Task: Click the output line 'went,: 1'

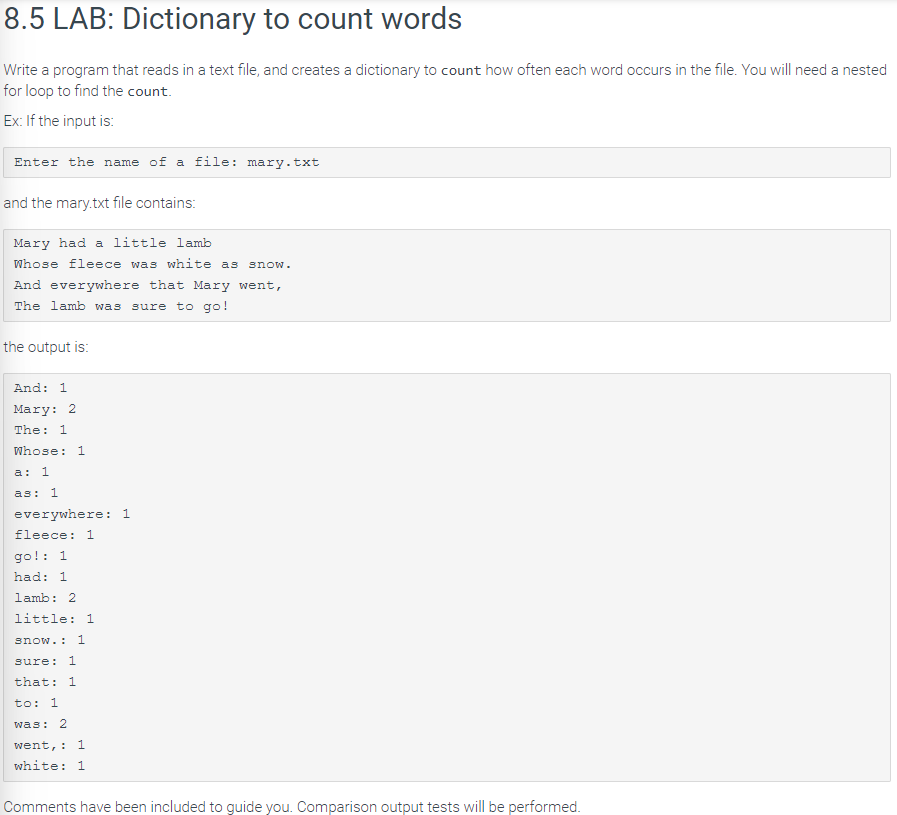Action: [x=50, y=745]
